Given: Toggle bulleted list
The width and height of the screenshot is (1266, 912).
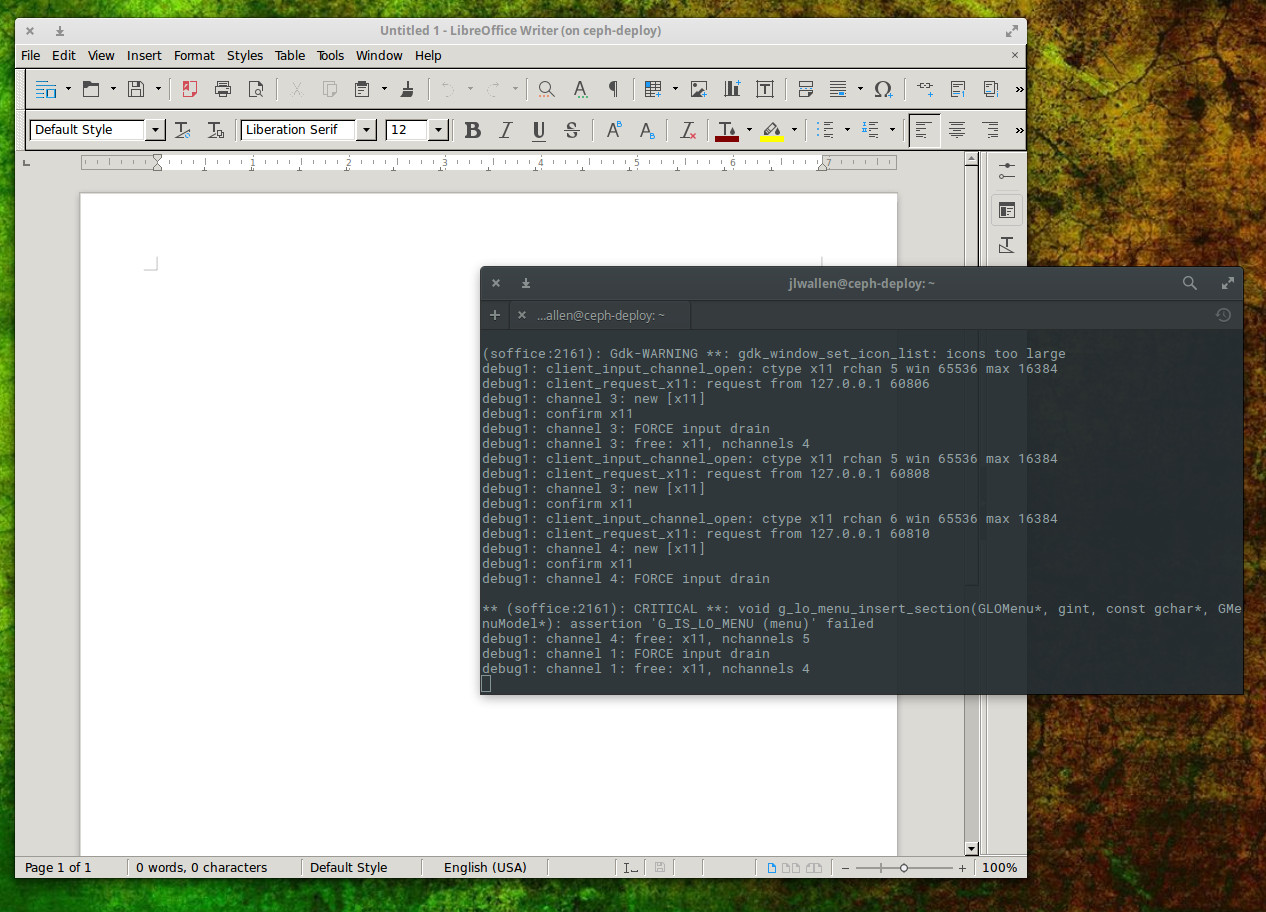Looking at the screenshot, I should click(826, 130).
